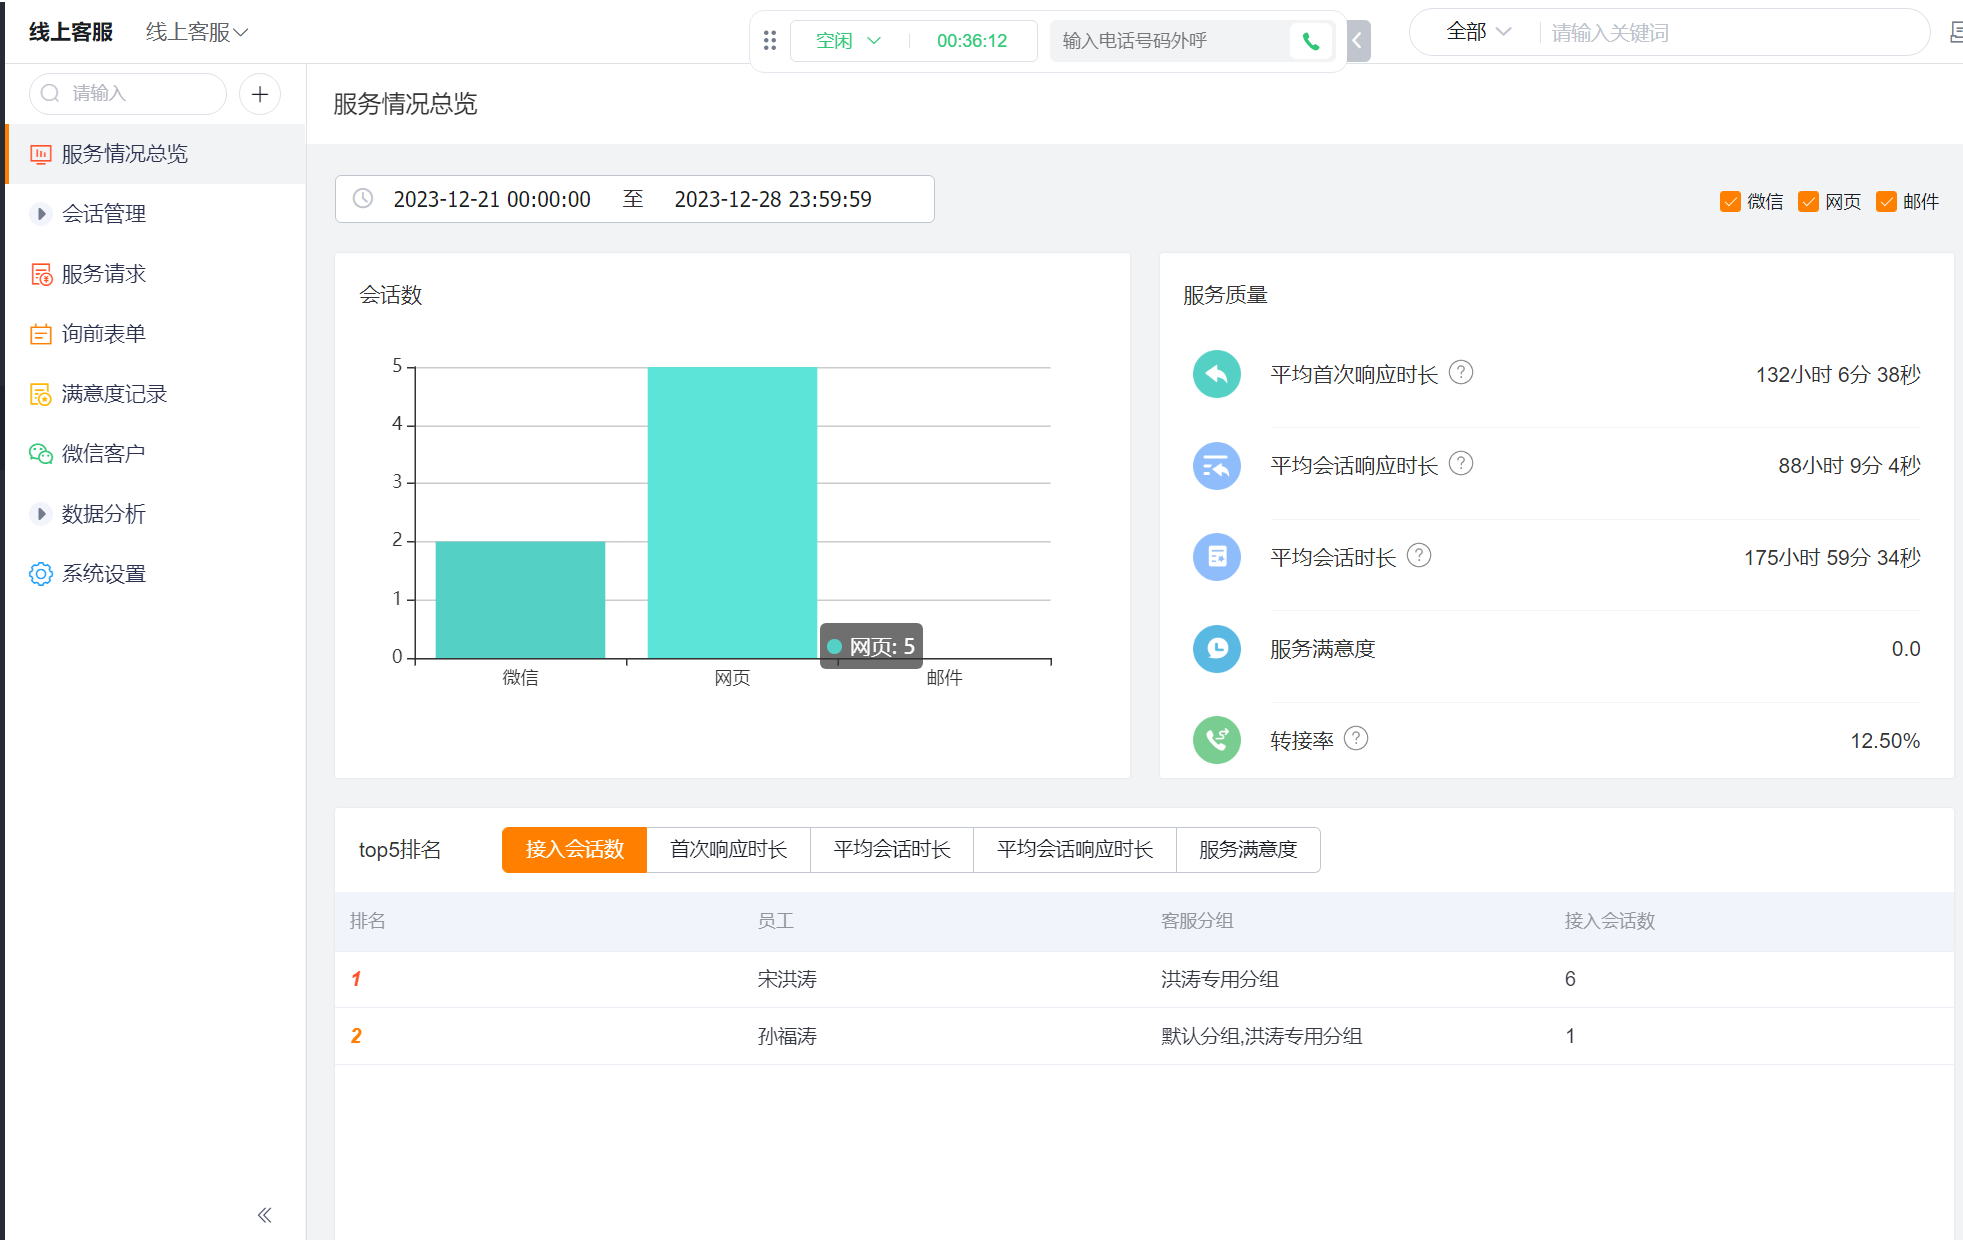Click the help icon beside 平均首次响应时长
The height and width of the screenshot is (1240, 1963).
click(1461, 373)
